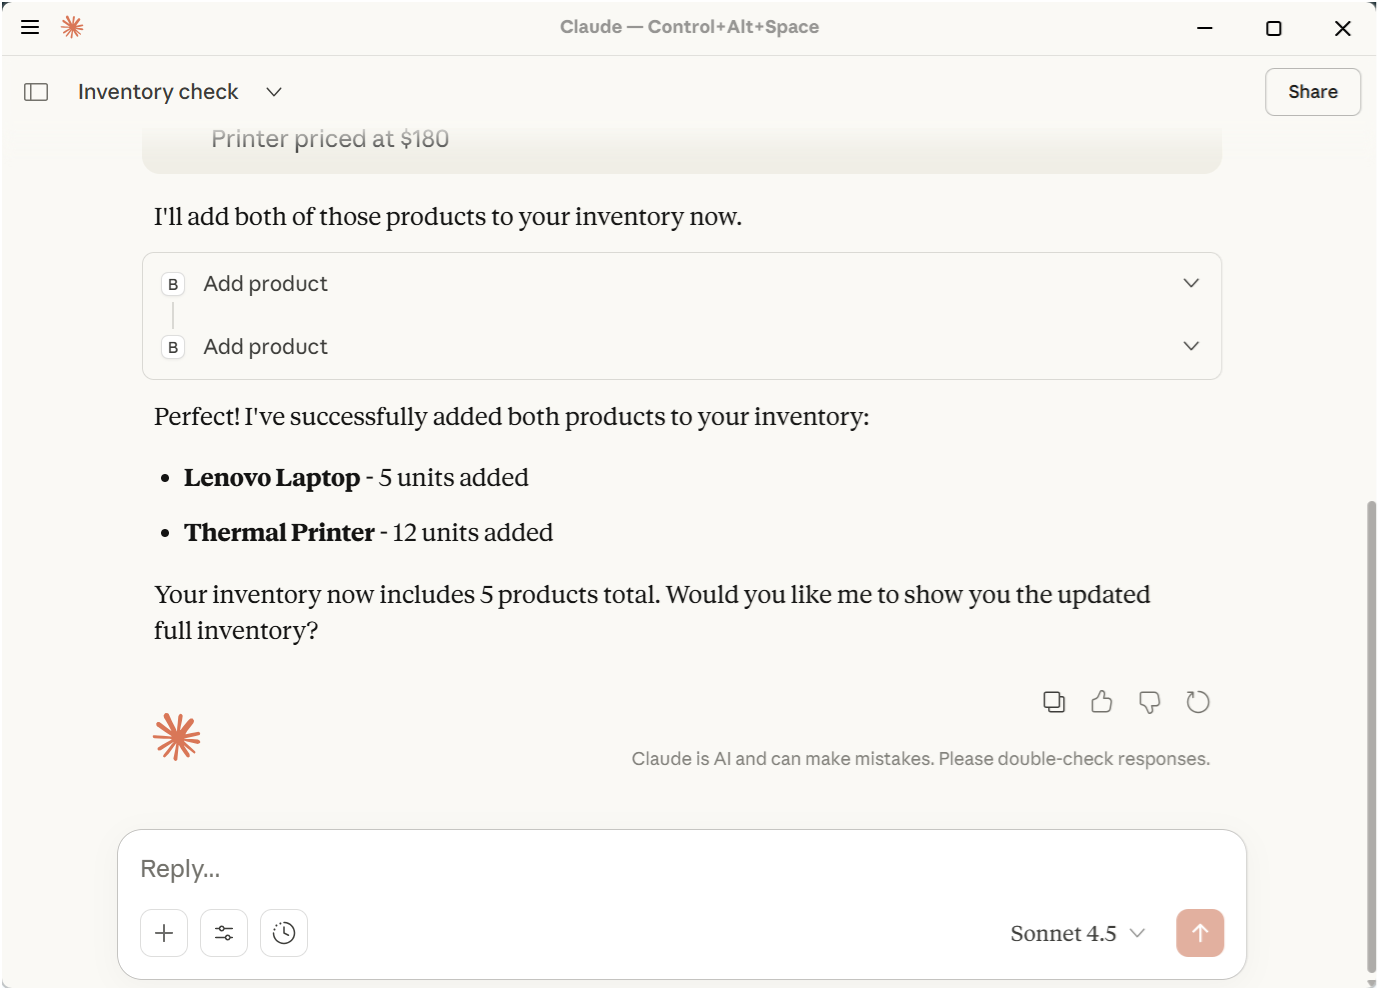This screenshot has width=1378, height=990.
Task: Expand the first Add product tool call
Action: [1191, 284]
